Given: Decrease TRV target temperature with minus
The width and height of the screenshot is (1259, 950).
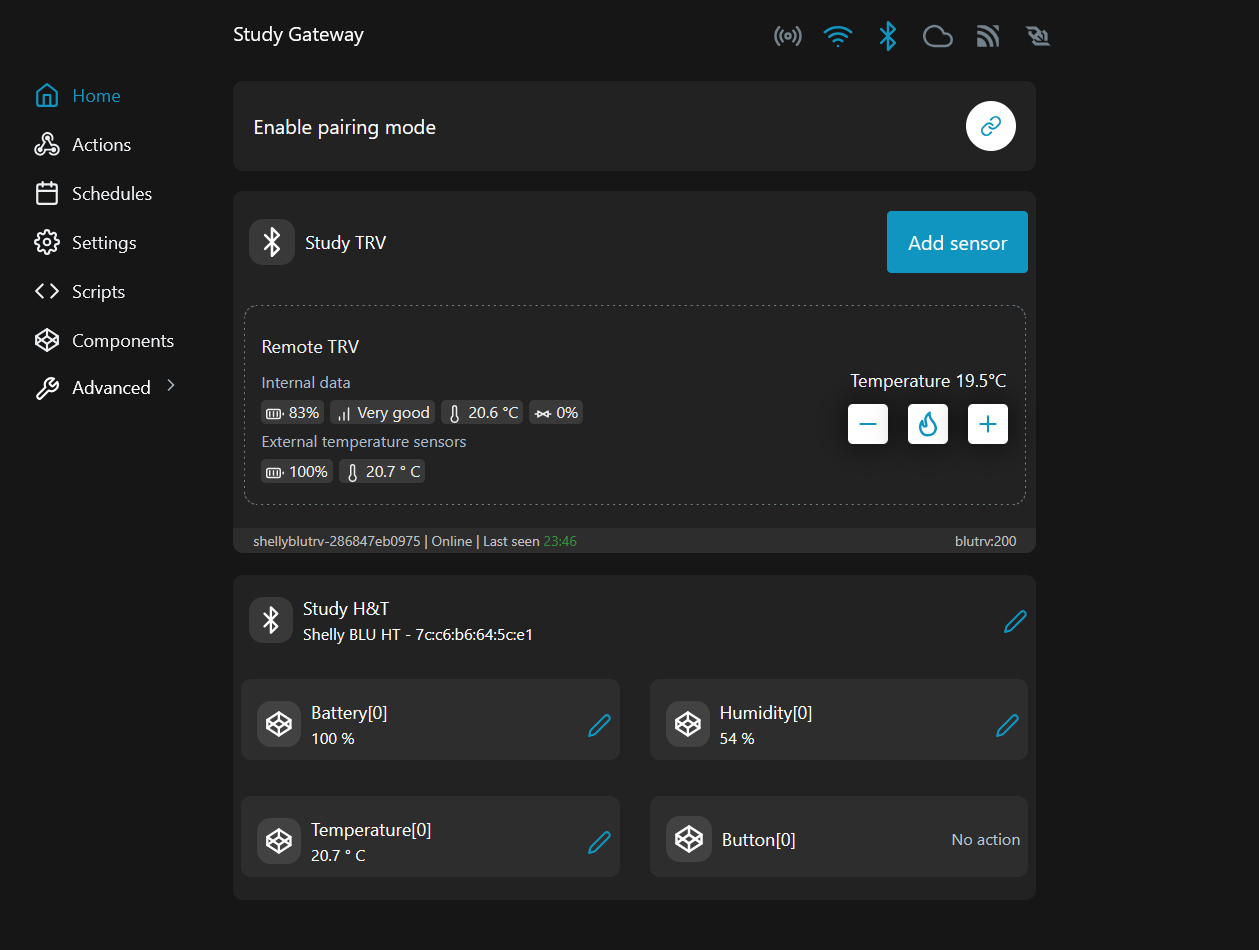Looking at the screenshot, I should pos(867,424).
